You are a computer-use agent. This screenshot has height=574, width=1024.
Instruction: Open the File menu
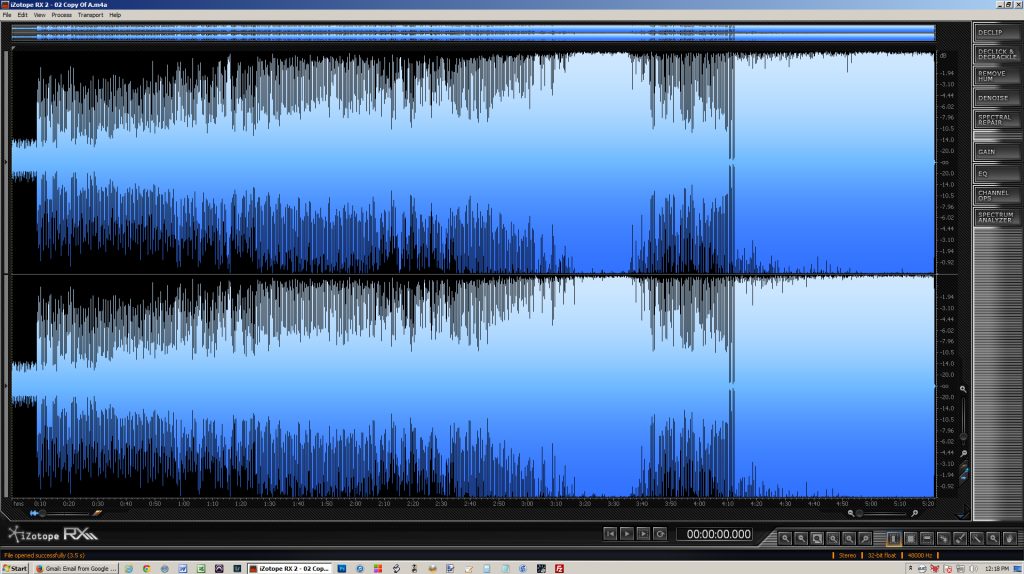coord(7,14)
